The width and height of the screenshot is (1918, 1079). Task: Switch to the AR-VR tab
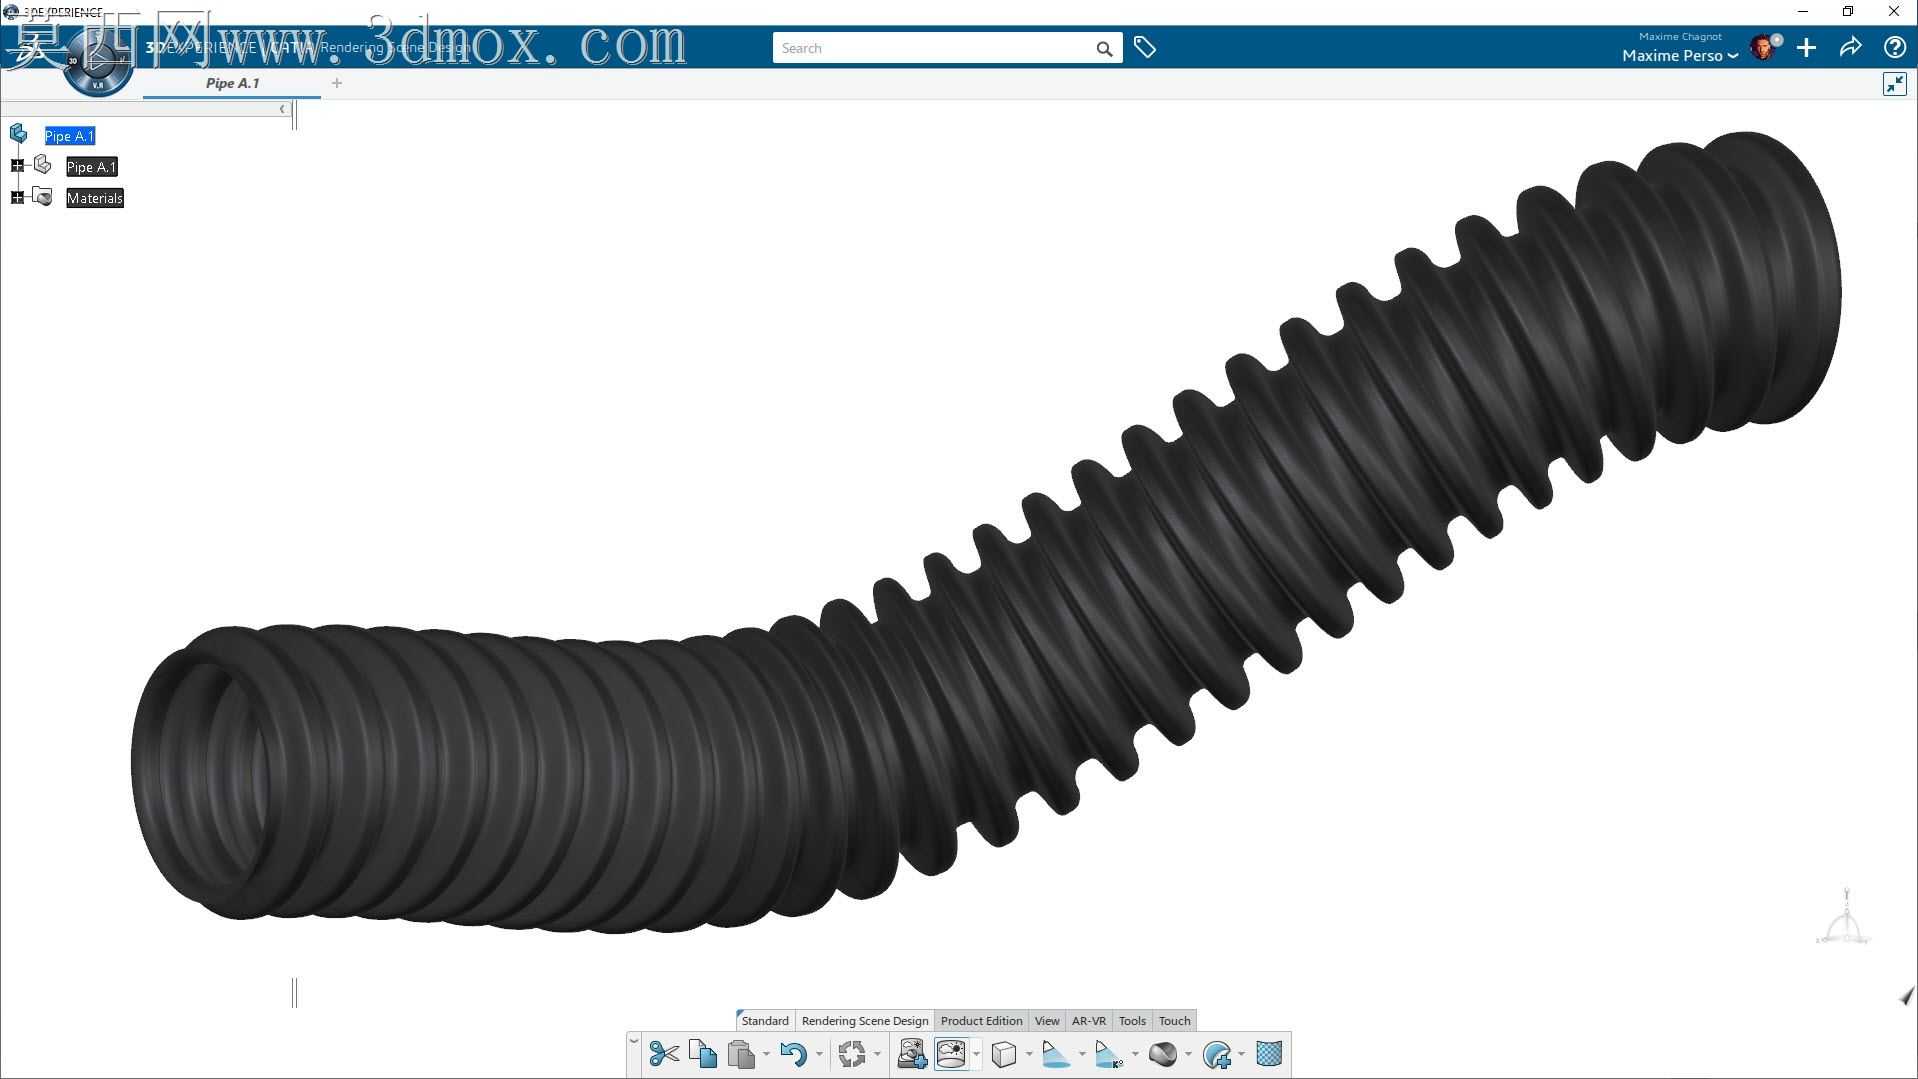pyautogui.click(x=1089, y=1021)
